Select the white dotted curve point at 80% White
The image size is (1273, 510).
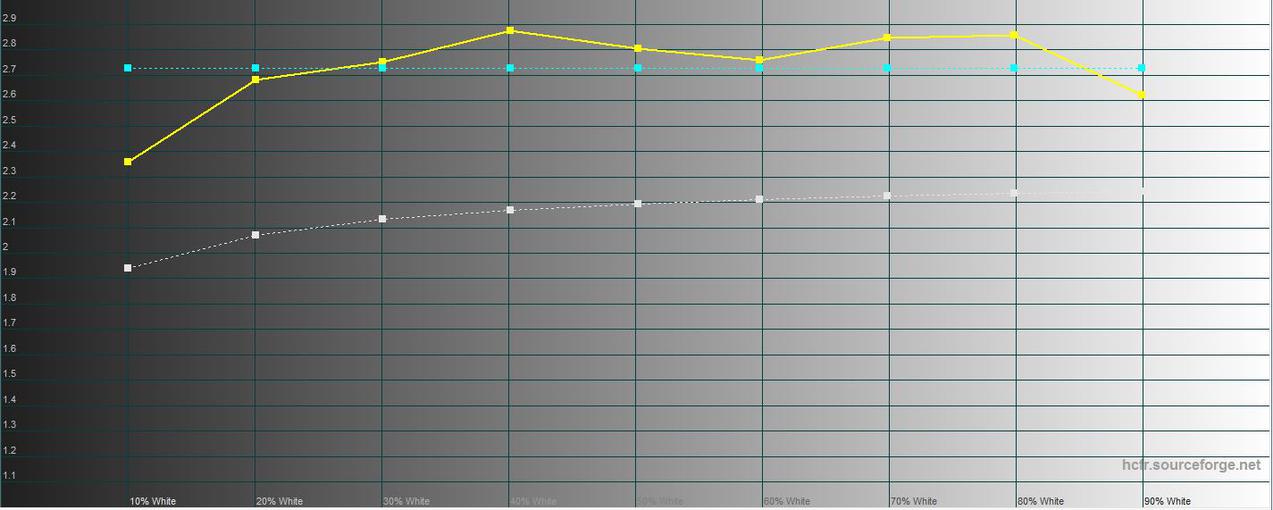(1014, 193)
